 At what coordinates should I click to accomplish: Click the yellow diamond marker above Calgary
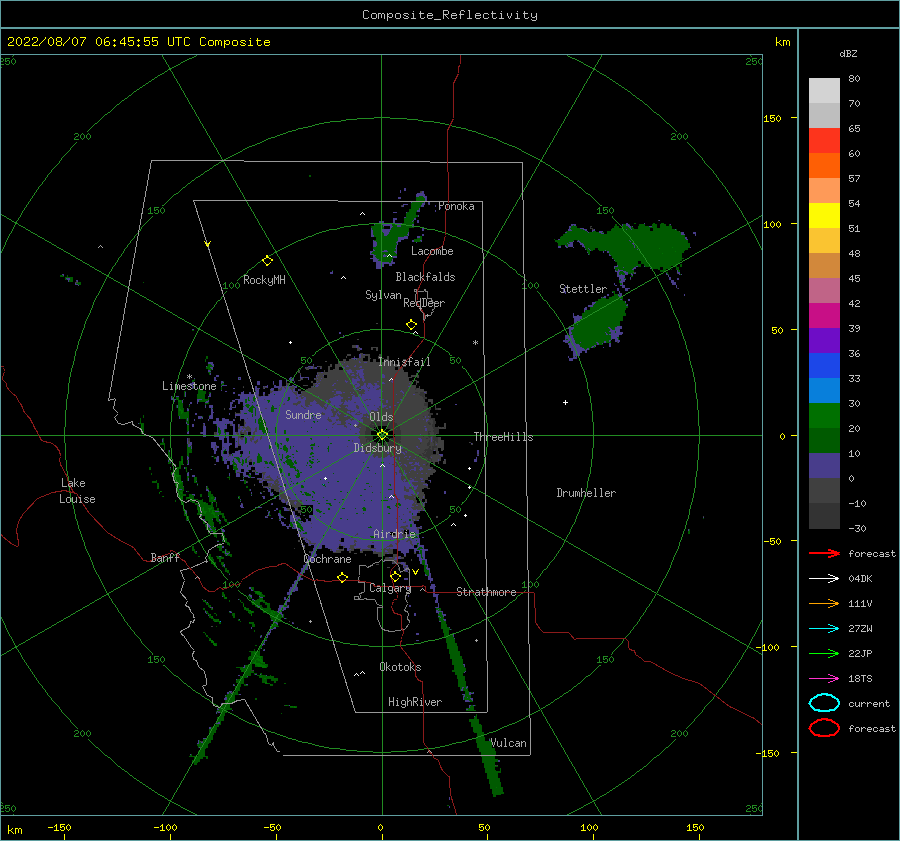(395, 576)
